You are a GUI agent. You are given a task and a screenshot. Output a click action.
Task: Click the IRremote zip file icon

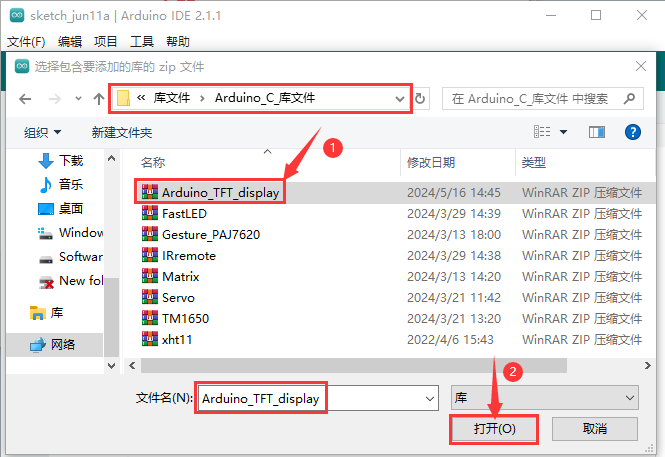(x=150, y=255)
